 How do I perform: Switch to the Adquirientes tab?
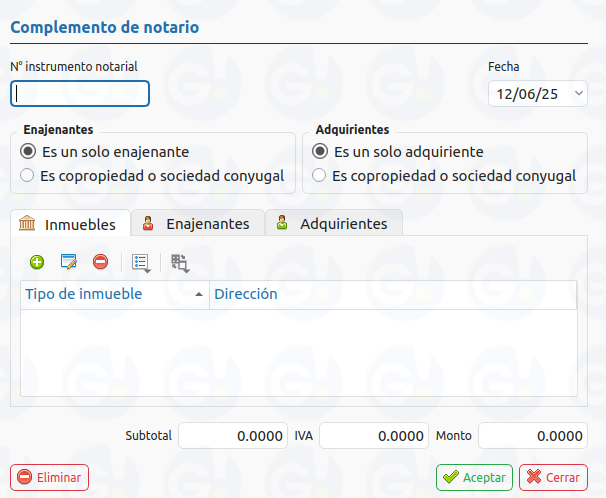tap(334, 224)
